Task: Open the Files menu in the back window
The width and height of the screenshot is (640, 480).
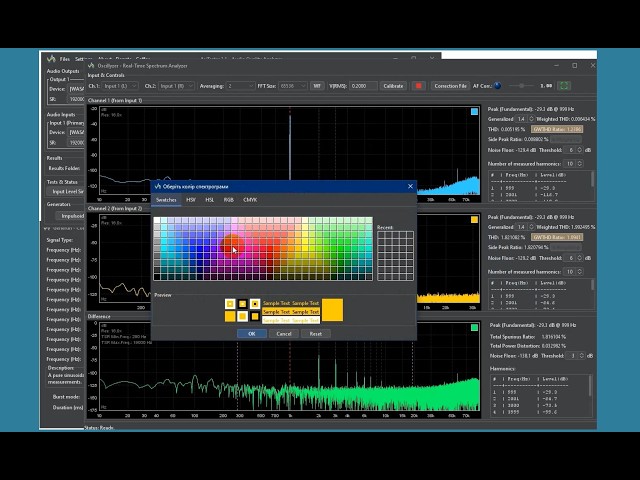Action: pos(65,59)
